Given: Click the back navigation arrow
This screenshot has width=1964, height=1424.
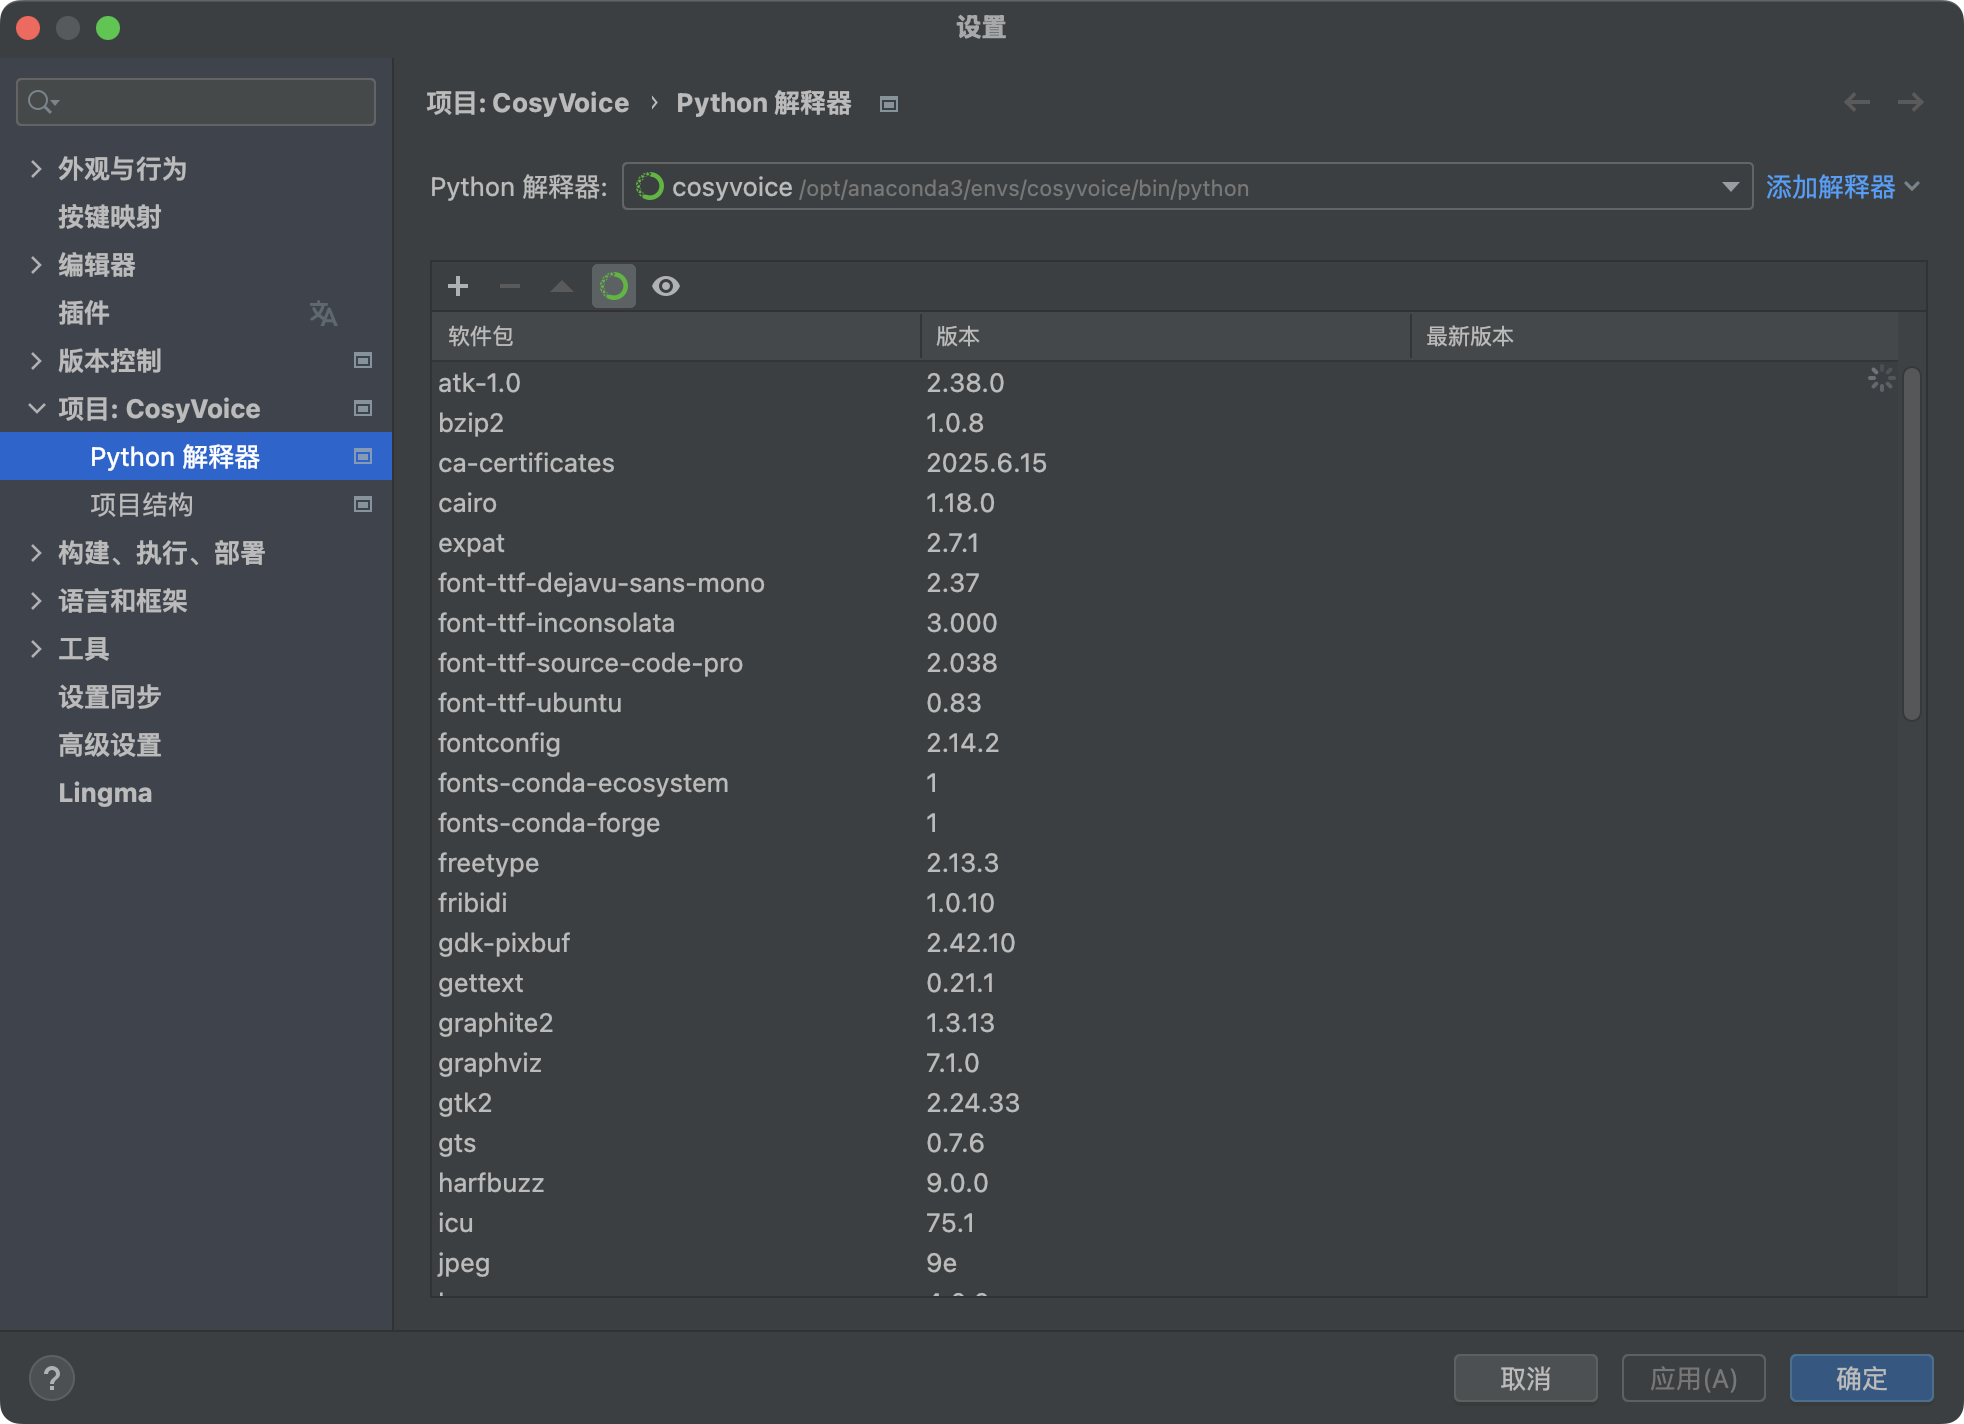Looking at the screenshot, I should click(x=1857, y=102).
